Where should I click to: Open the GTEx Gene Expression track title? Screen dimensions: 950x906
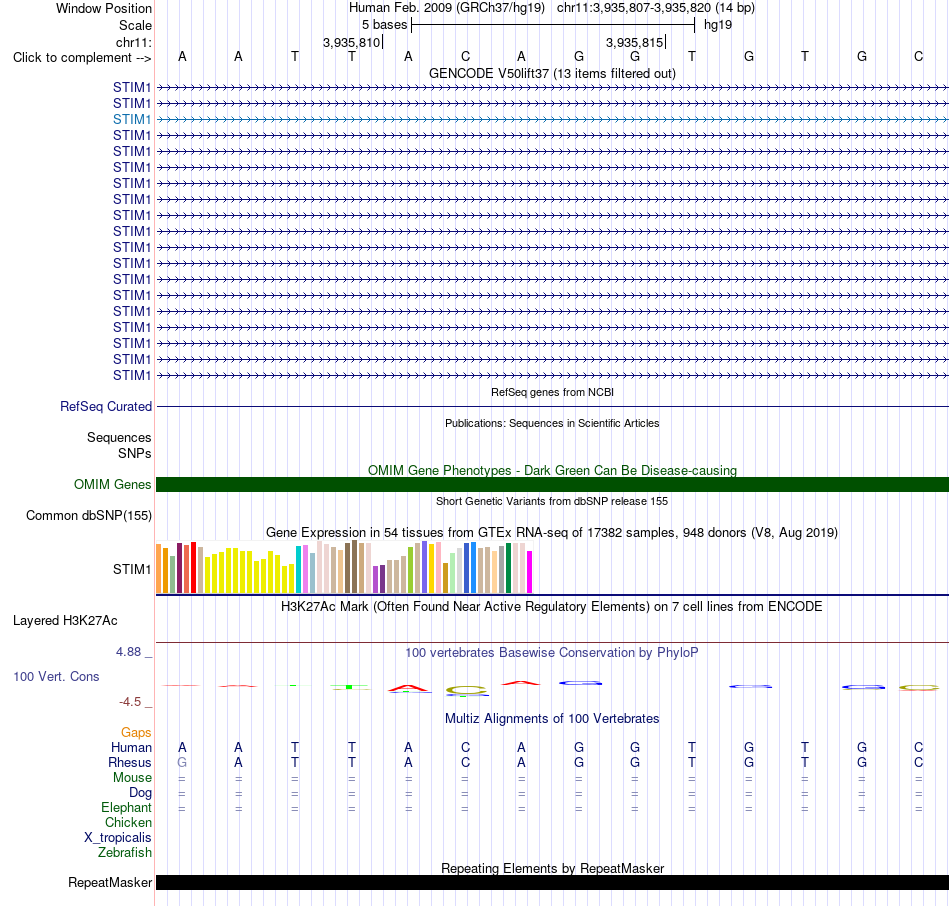coord(552,533)
